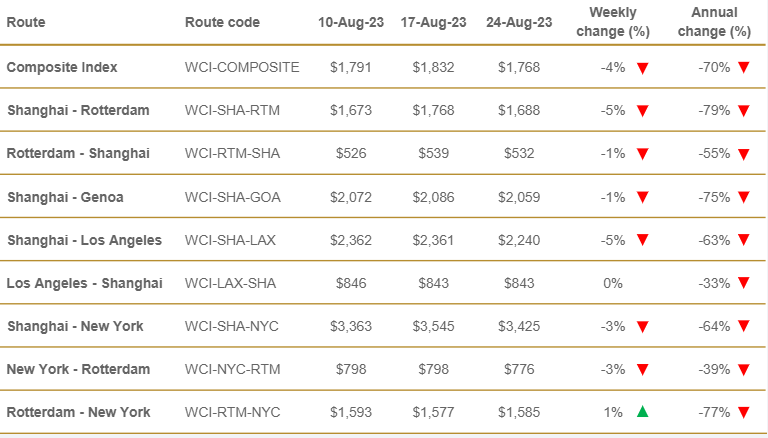The image size is (768, 438).
Task: Click the red down arrow beside Composite Index weekly change
Action: pyautogui.click(x=643, y=68)
